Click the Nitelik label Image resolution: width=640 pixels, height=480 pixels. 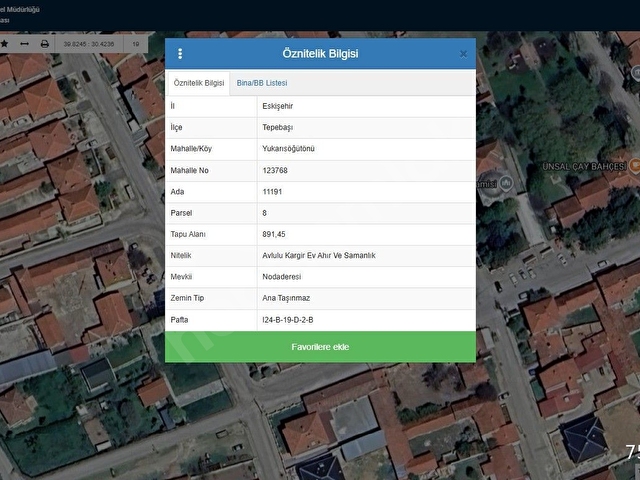[181, 256]
